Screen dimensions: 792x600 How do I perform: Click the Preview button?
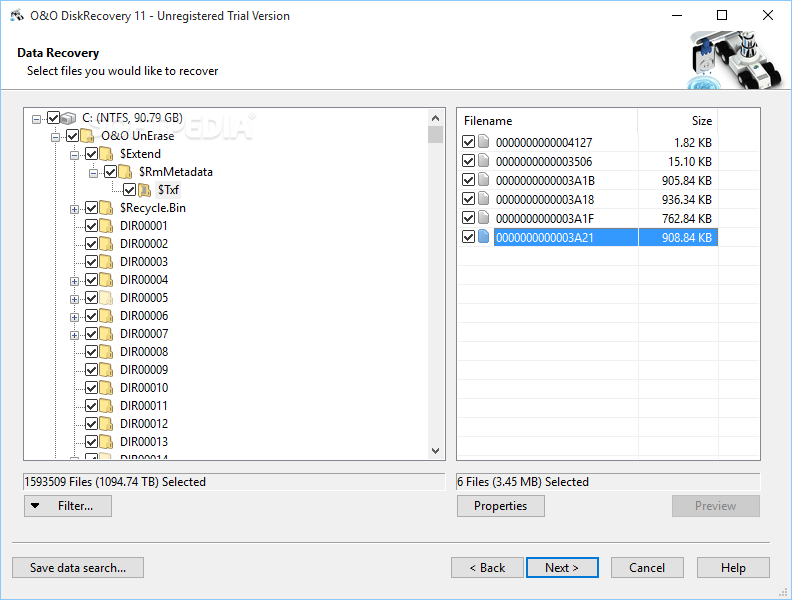point(716,506)
